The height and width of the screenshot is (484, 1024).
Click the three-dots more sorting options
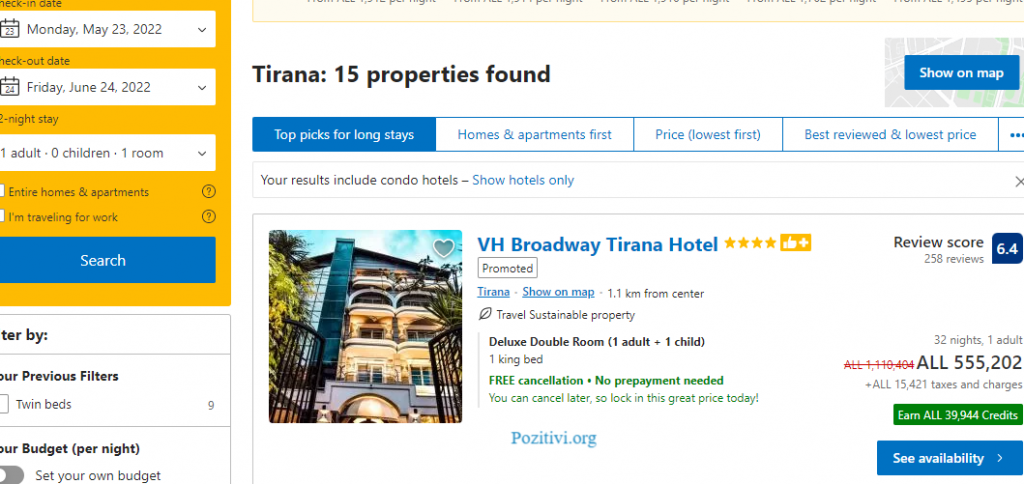click(x=1016, y=135)
